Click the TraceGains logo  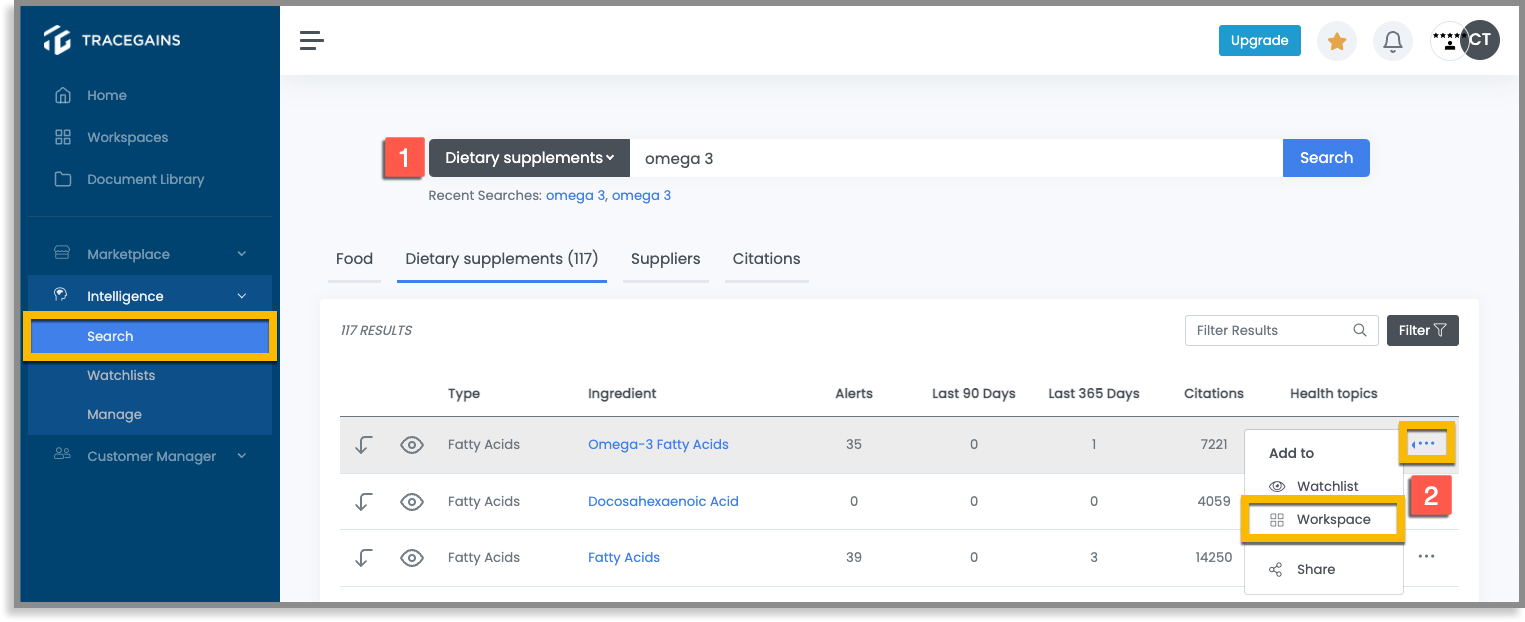point(112,40)
